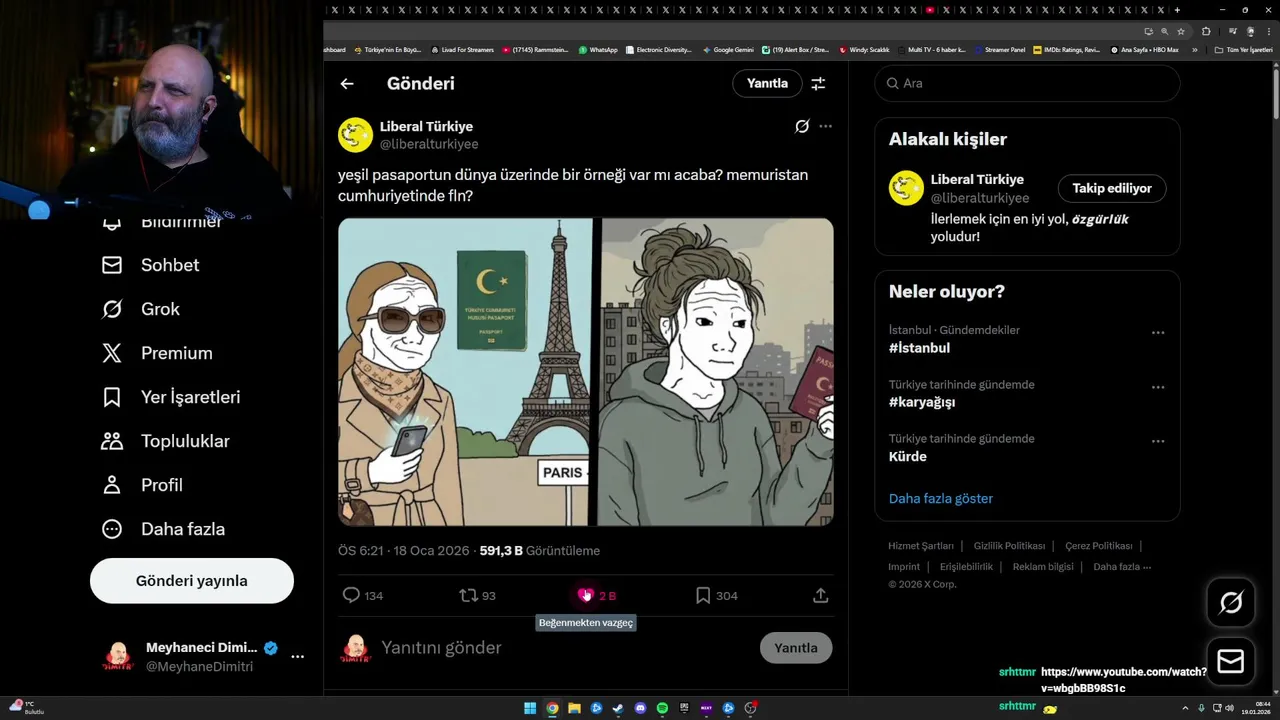Screen dimensions: 1280x720
Task: Click the Gönderi yayınla button
Action: pyautogui.click(x=192, y=581)
